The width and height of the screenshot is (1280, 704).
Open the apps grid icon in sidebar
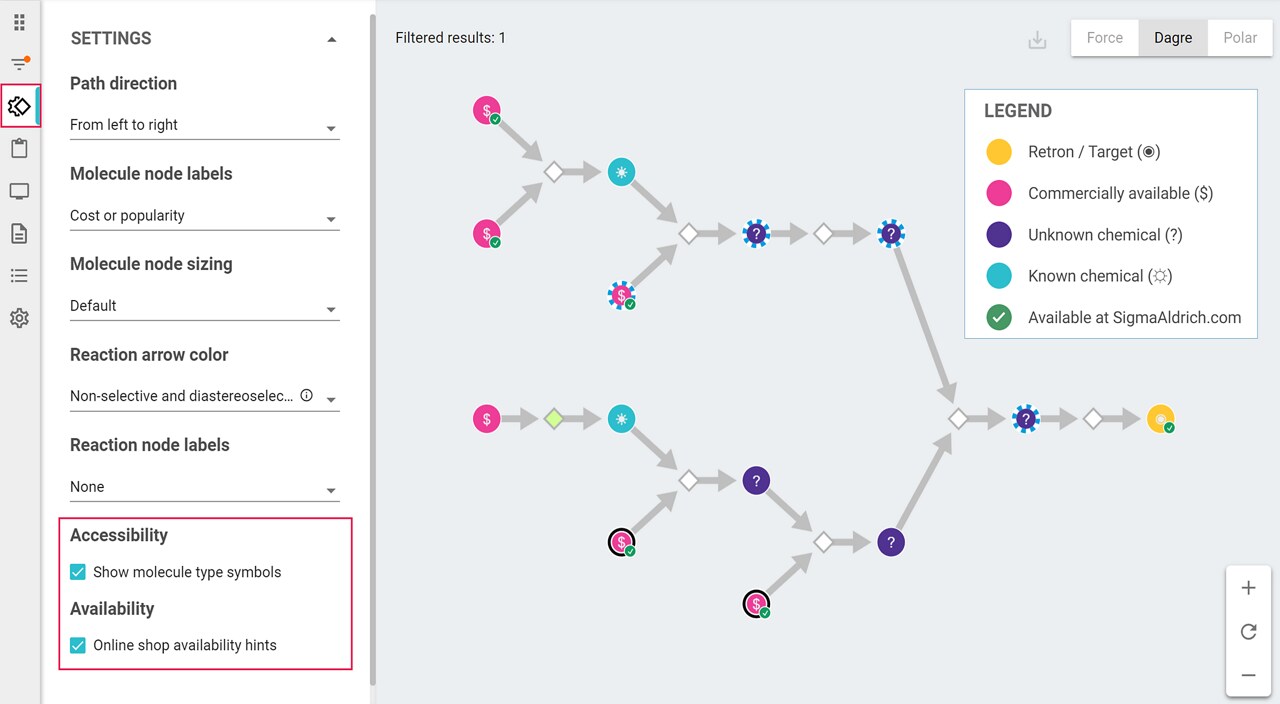(x=19, y=22)
